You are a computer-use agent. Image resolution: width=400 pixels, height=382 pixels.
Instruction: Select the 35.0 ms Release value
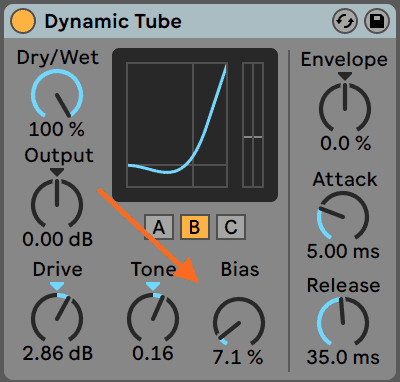coord(343,357)
